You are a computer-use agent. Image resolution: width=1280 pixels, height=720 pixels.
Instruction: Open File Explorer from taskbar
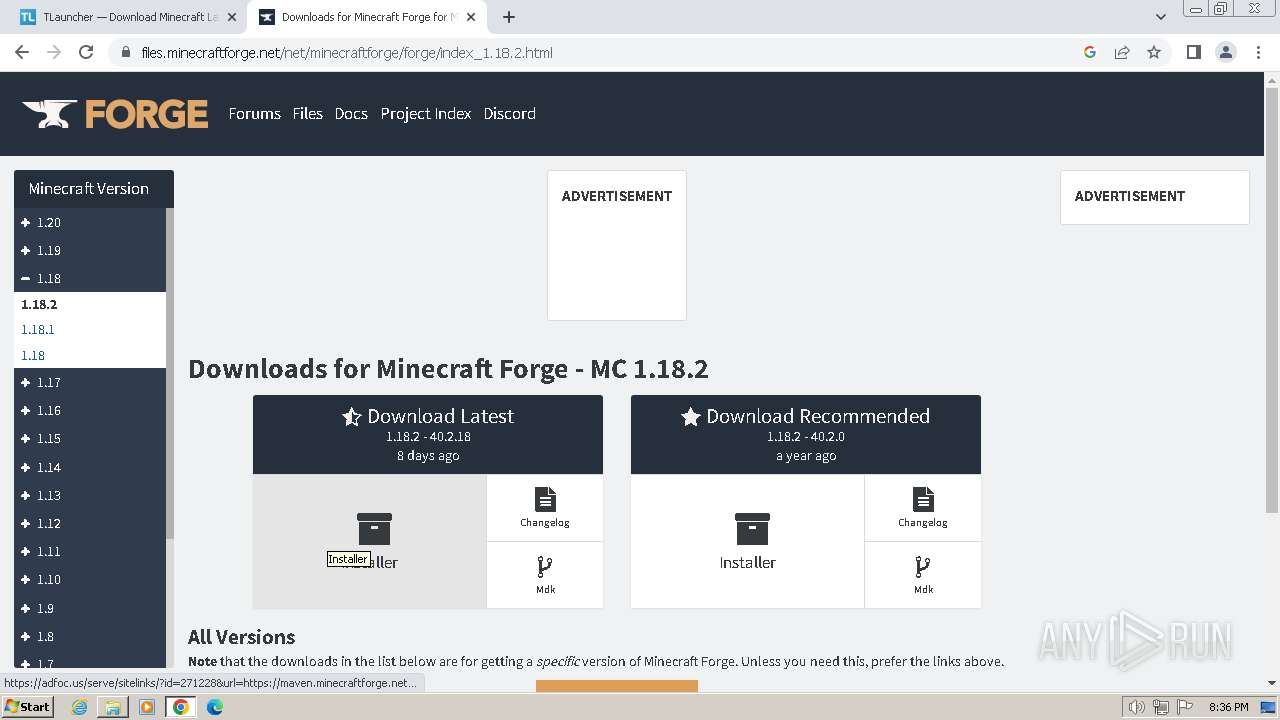(113, 707)
